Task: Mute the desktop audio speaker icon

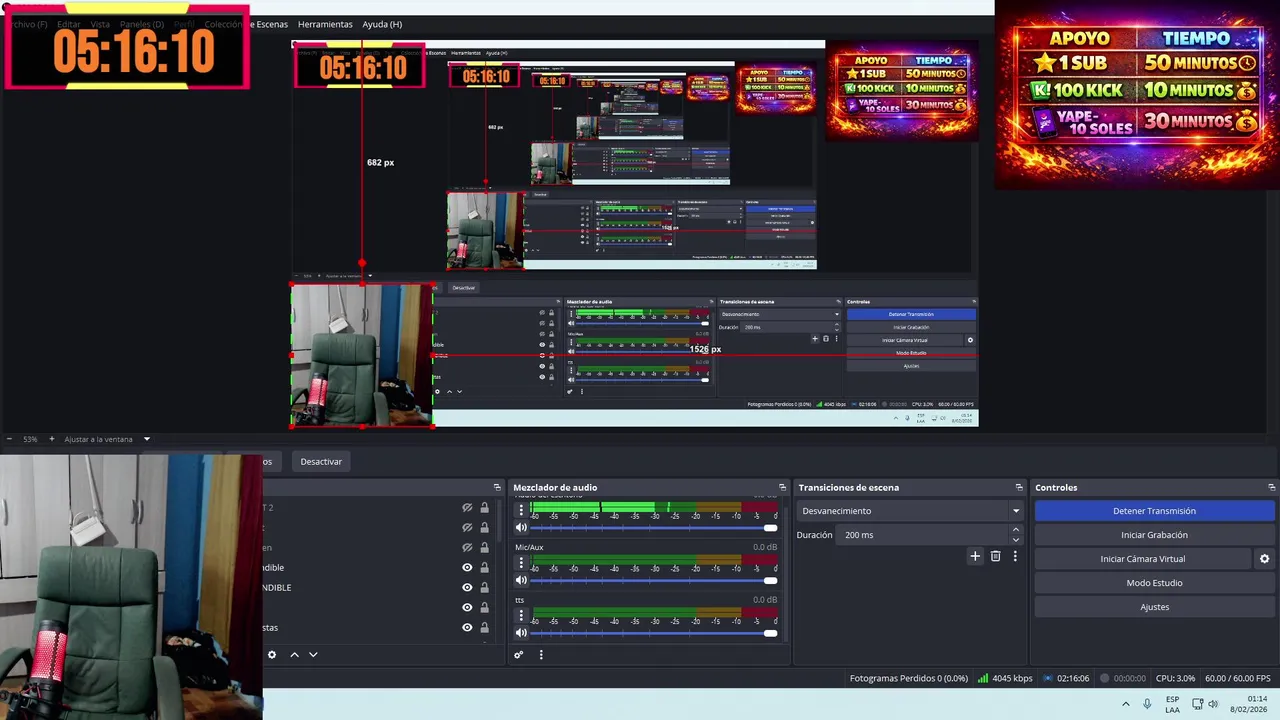Action: (x=521, y=527)
